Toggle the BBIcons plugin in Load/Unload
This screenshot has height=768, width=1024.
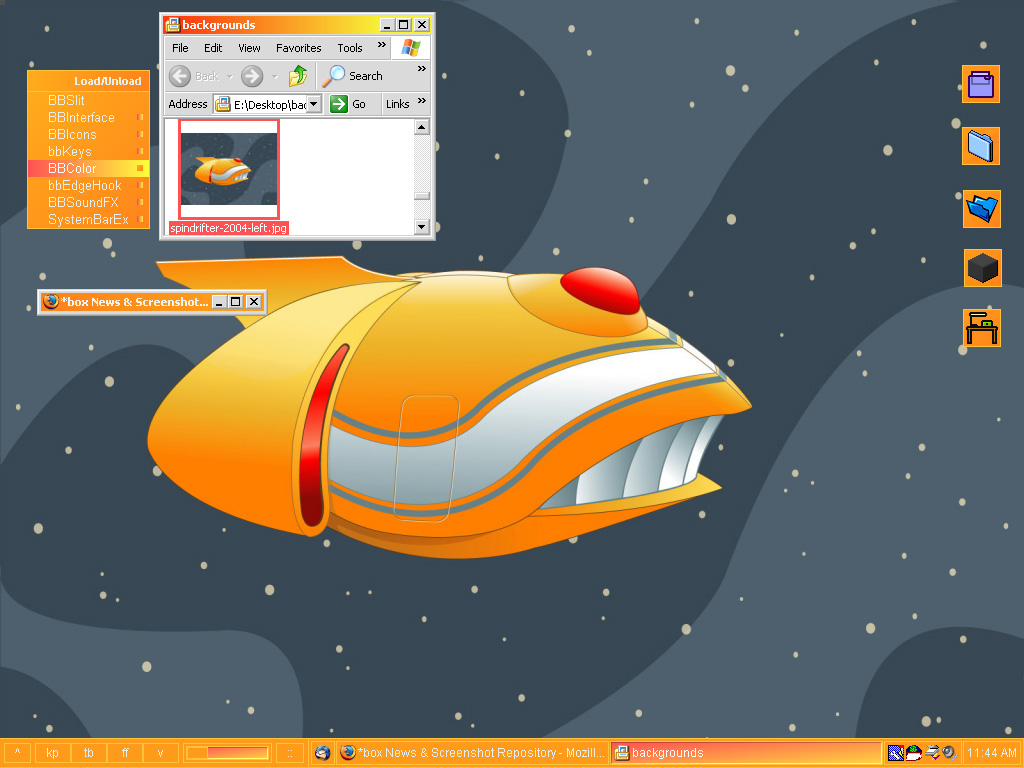pyautogui.click(x=89, y=135)
